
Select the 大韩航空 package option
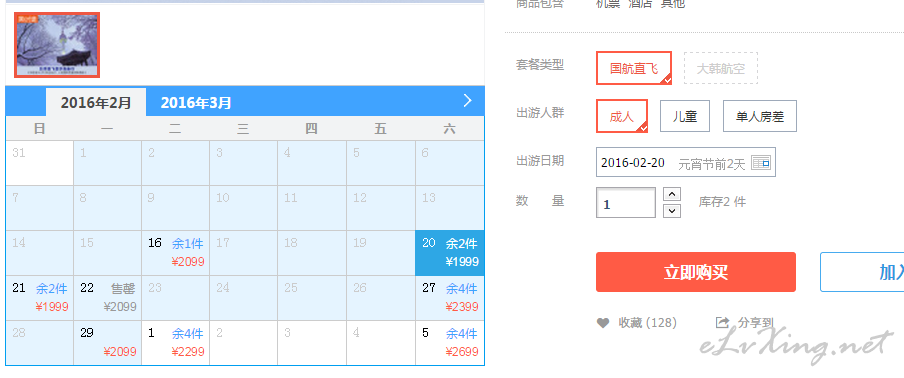pos(721,69)
